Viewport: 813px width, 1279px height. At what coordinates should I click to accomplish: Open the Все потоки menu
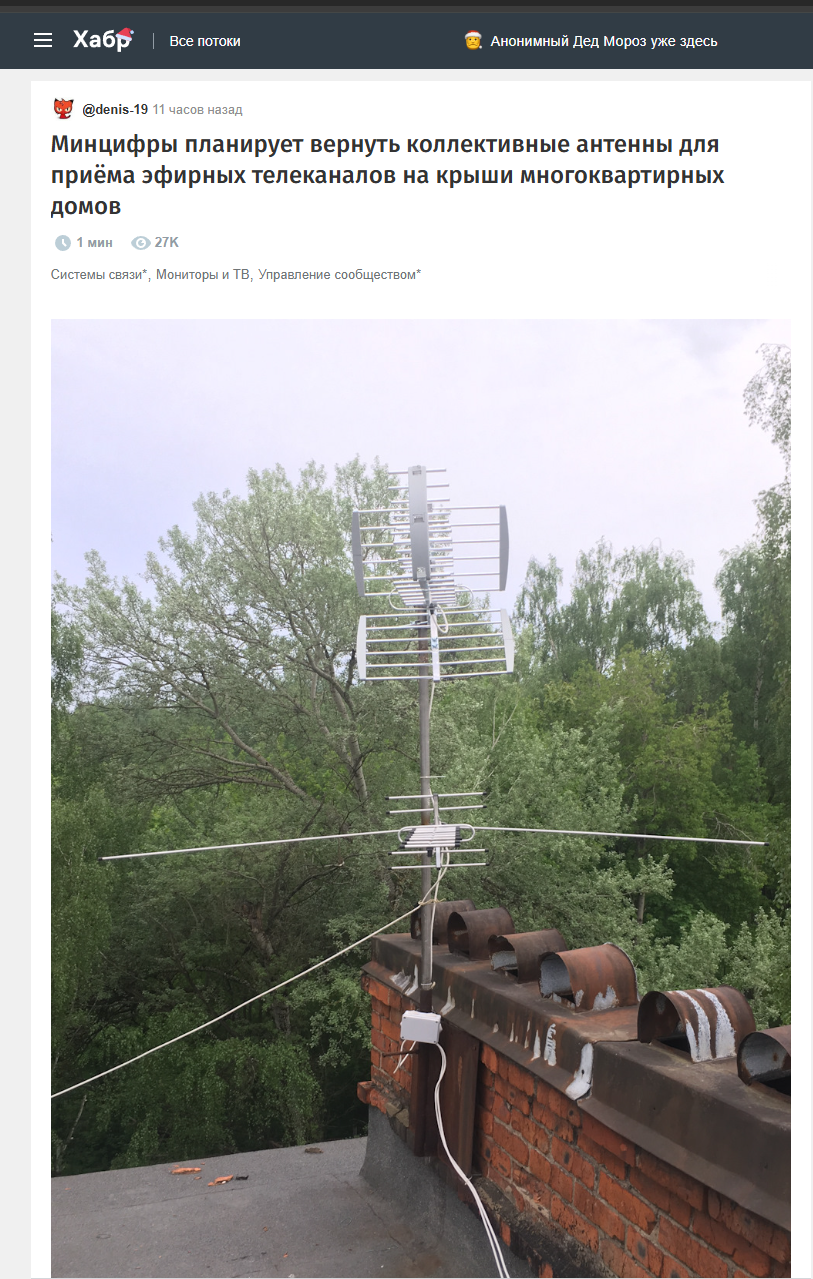click(x=205, y=41)
